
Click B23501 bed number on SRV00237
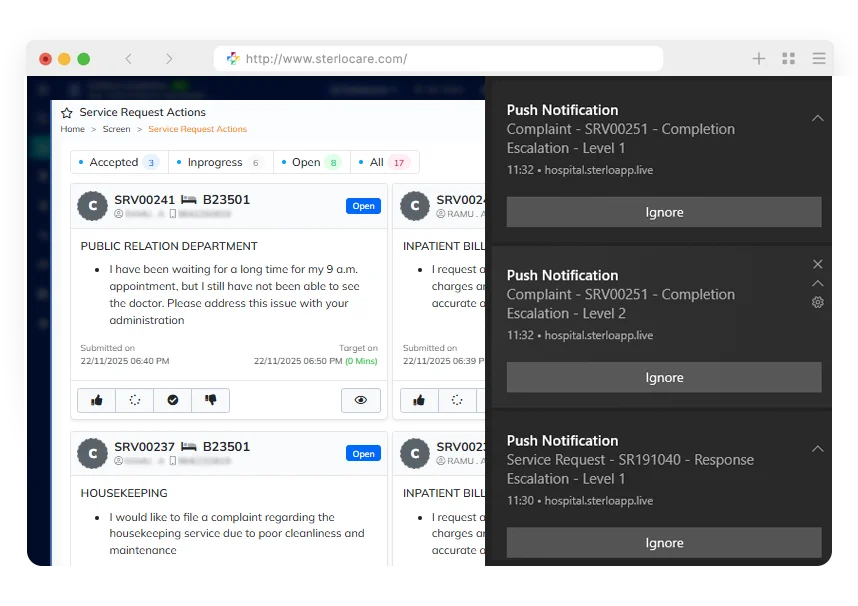226,447
